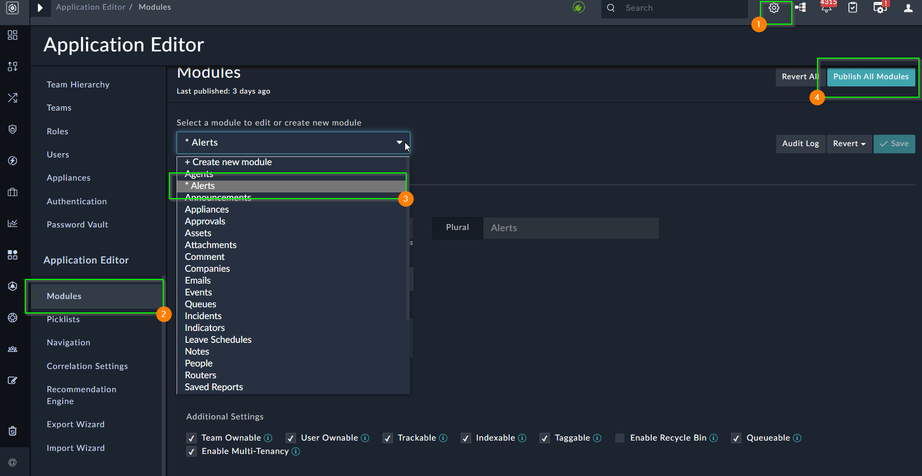Select * Alerts in the module list
The height and width of the screenshot is (476, 922).
293,186
